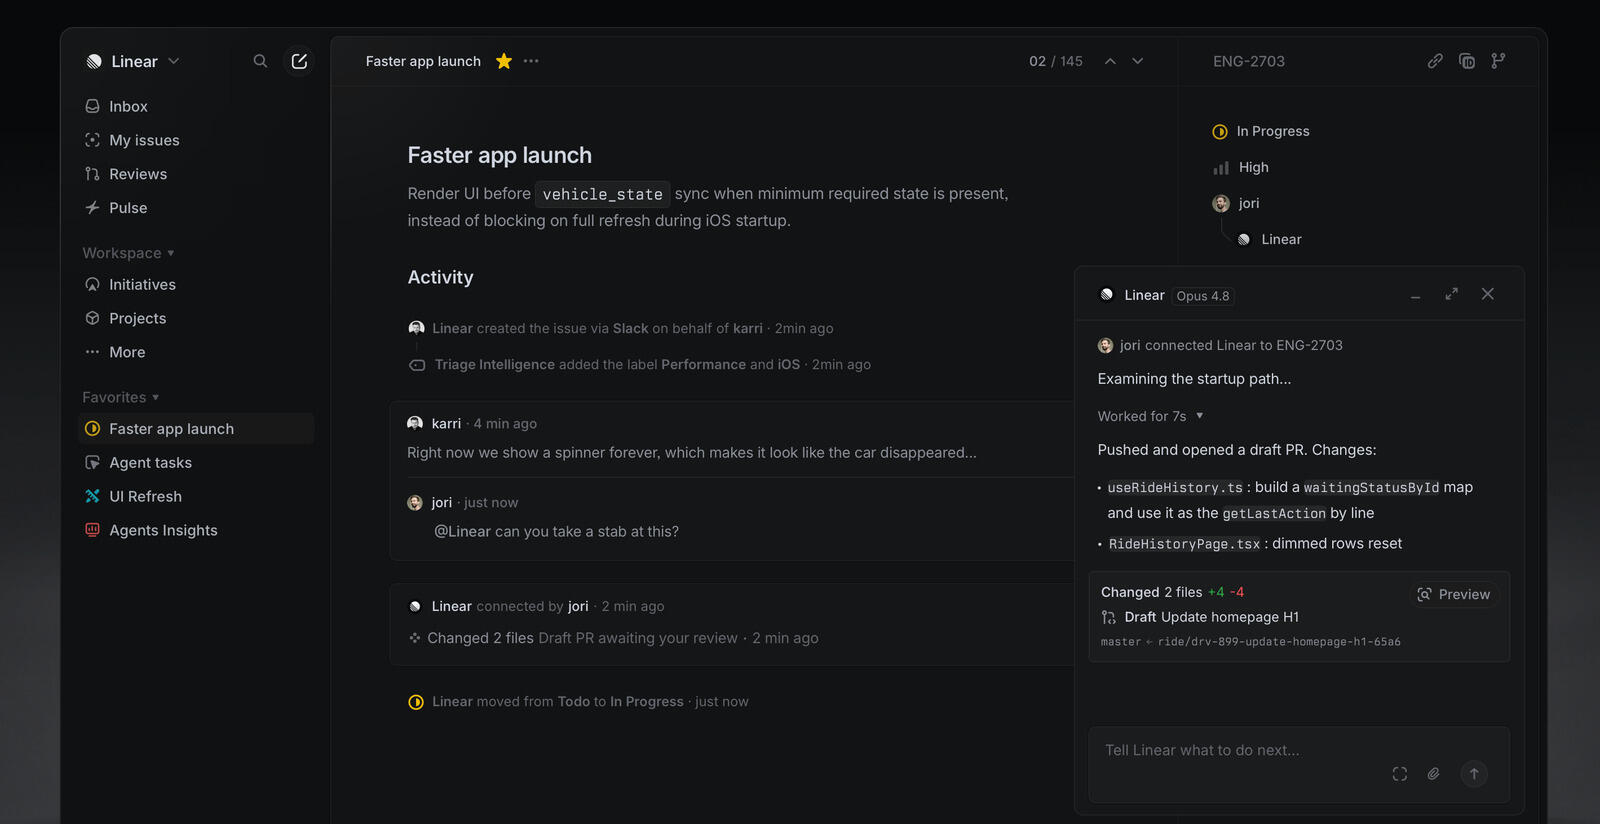Minimize the Linear agent panel

point(1415,295)
